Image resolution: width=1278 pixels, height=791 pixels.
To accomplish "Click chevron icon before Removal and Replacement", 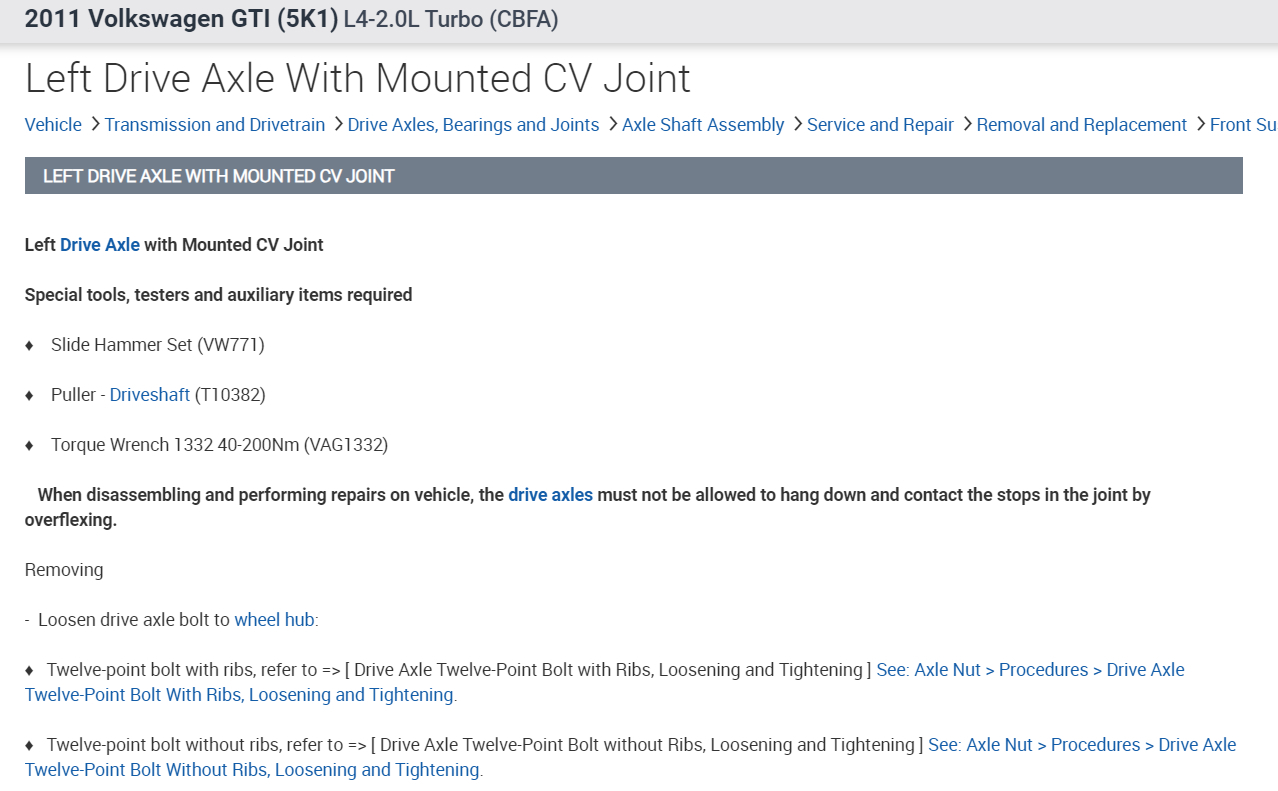I will (967, 124).
